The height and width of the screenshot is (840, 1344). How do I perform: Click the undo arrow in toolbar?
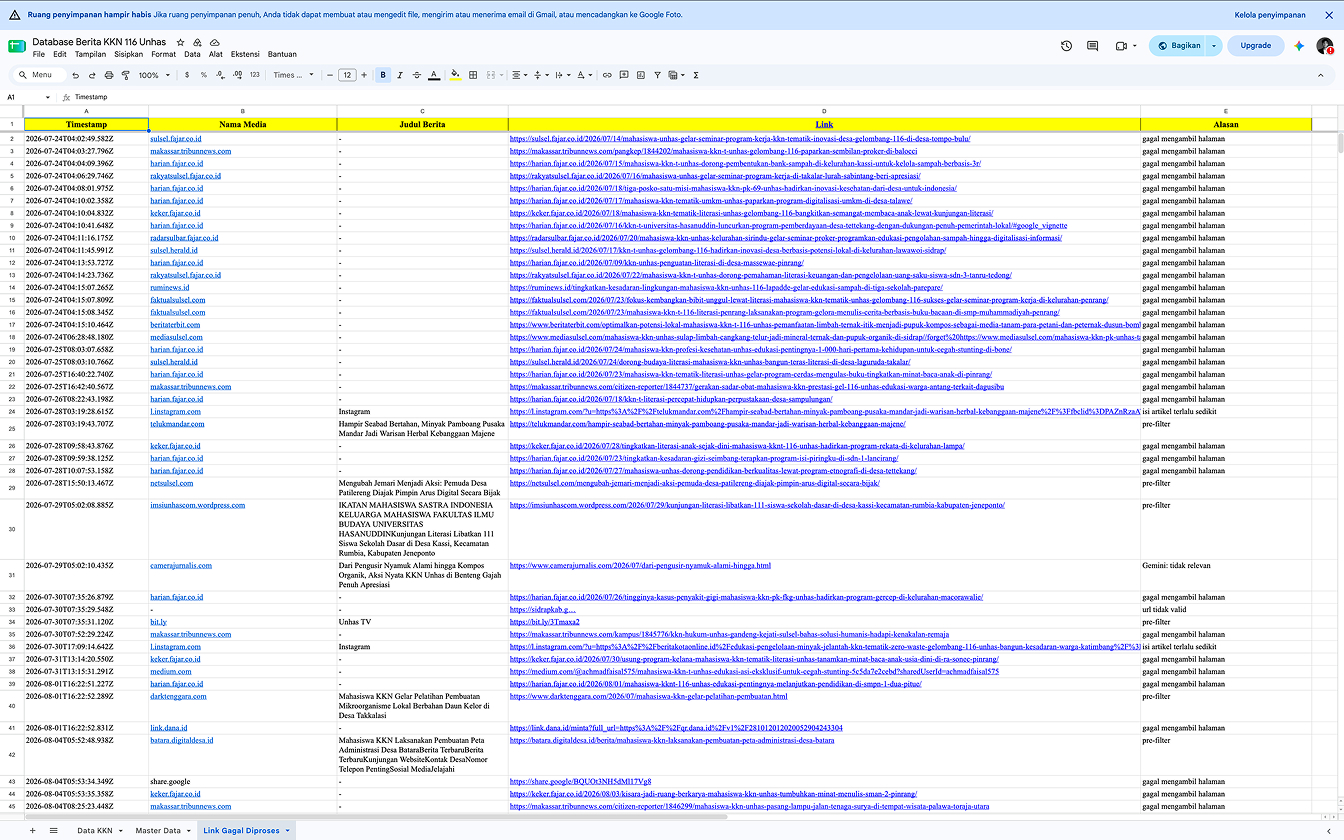click(75, 75)
